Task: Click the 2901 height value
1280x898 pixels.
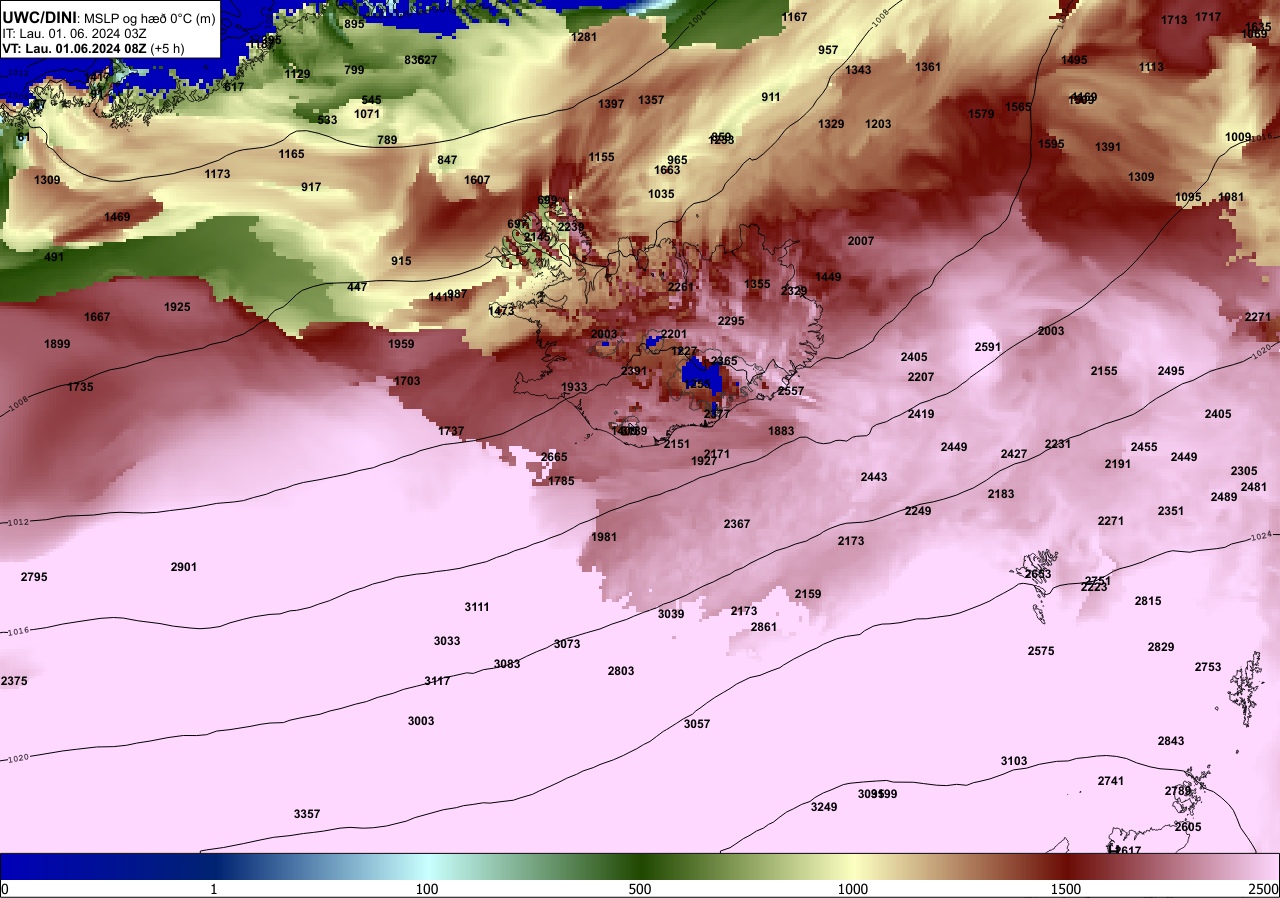Action: click(x=184, y=567)
